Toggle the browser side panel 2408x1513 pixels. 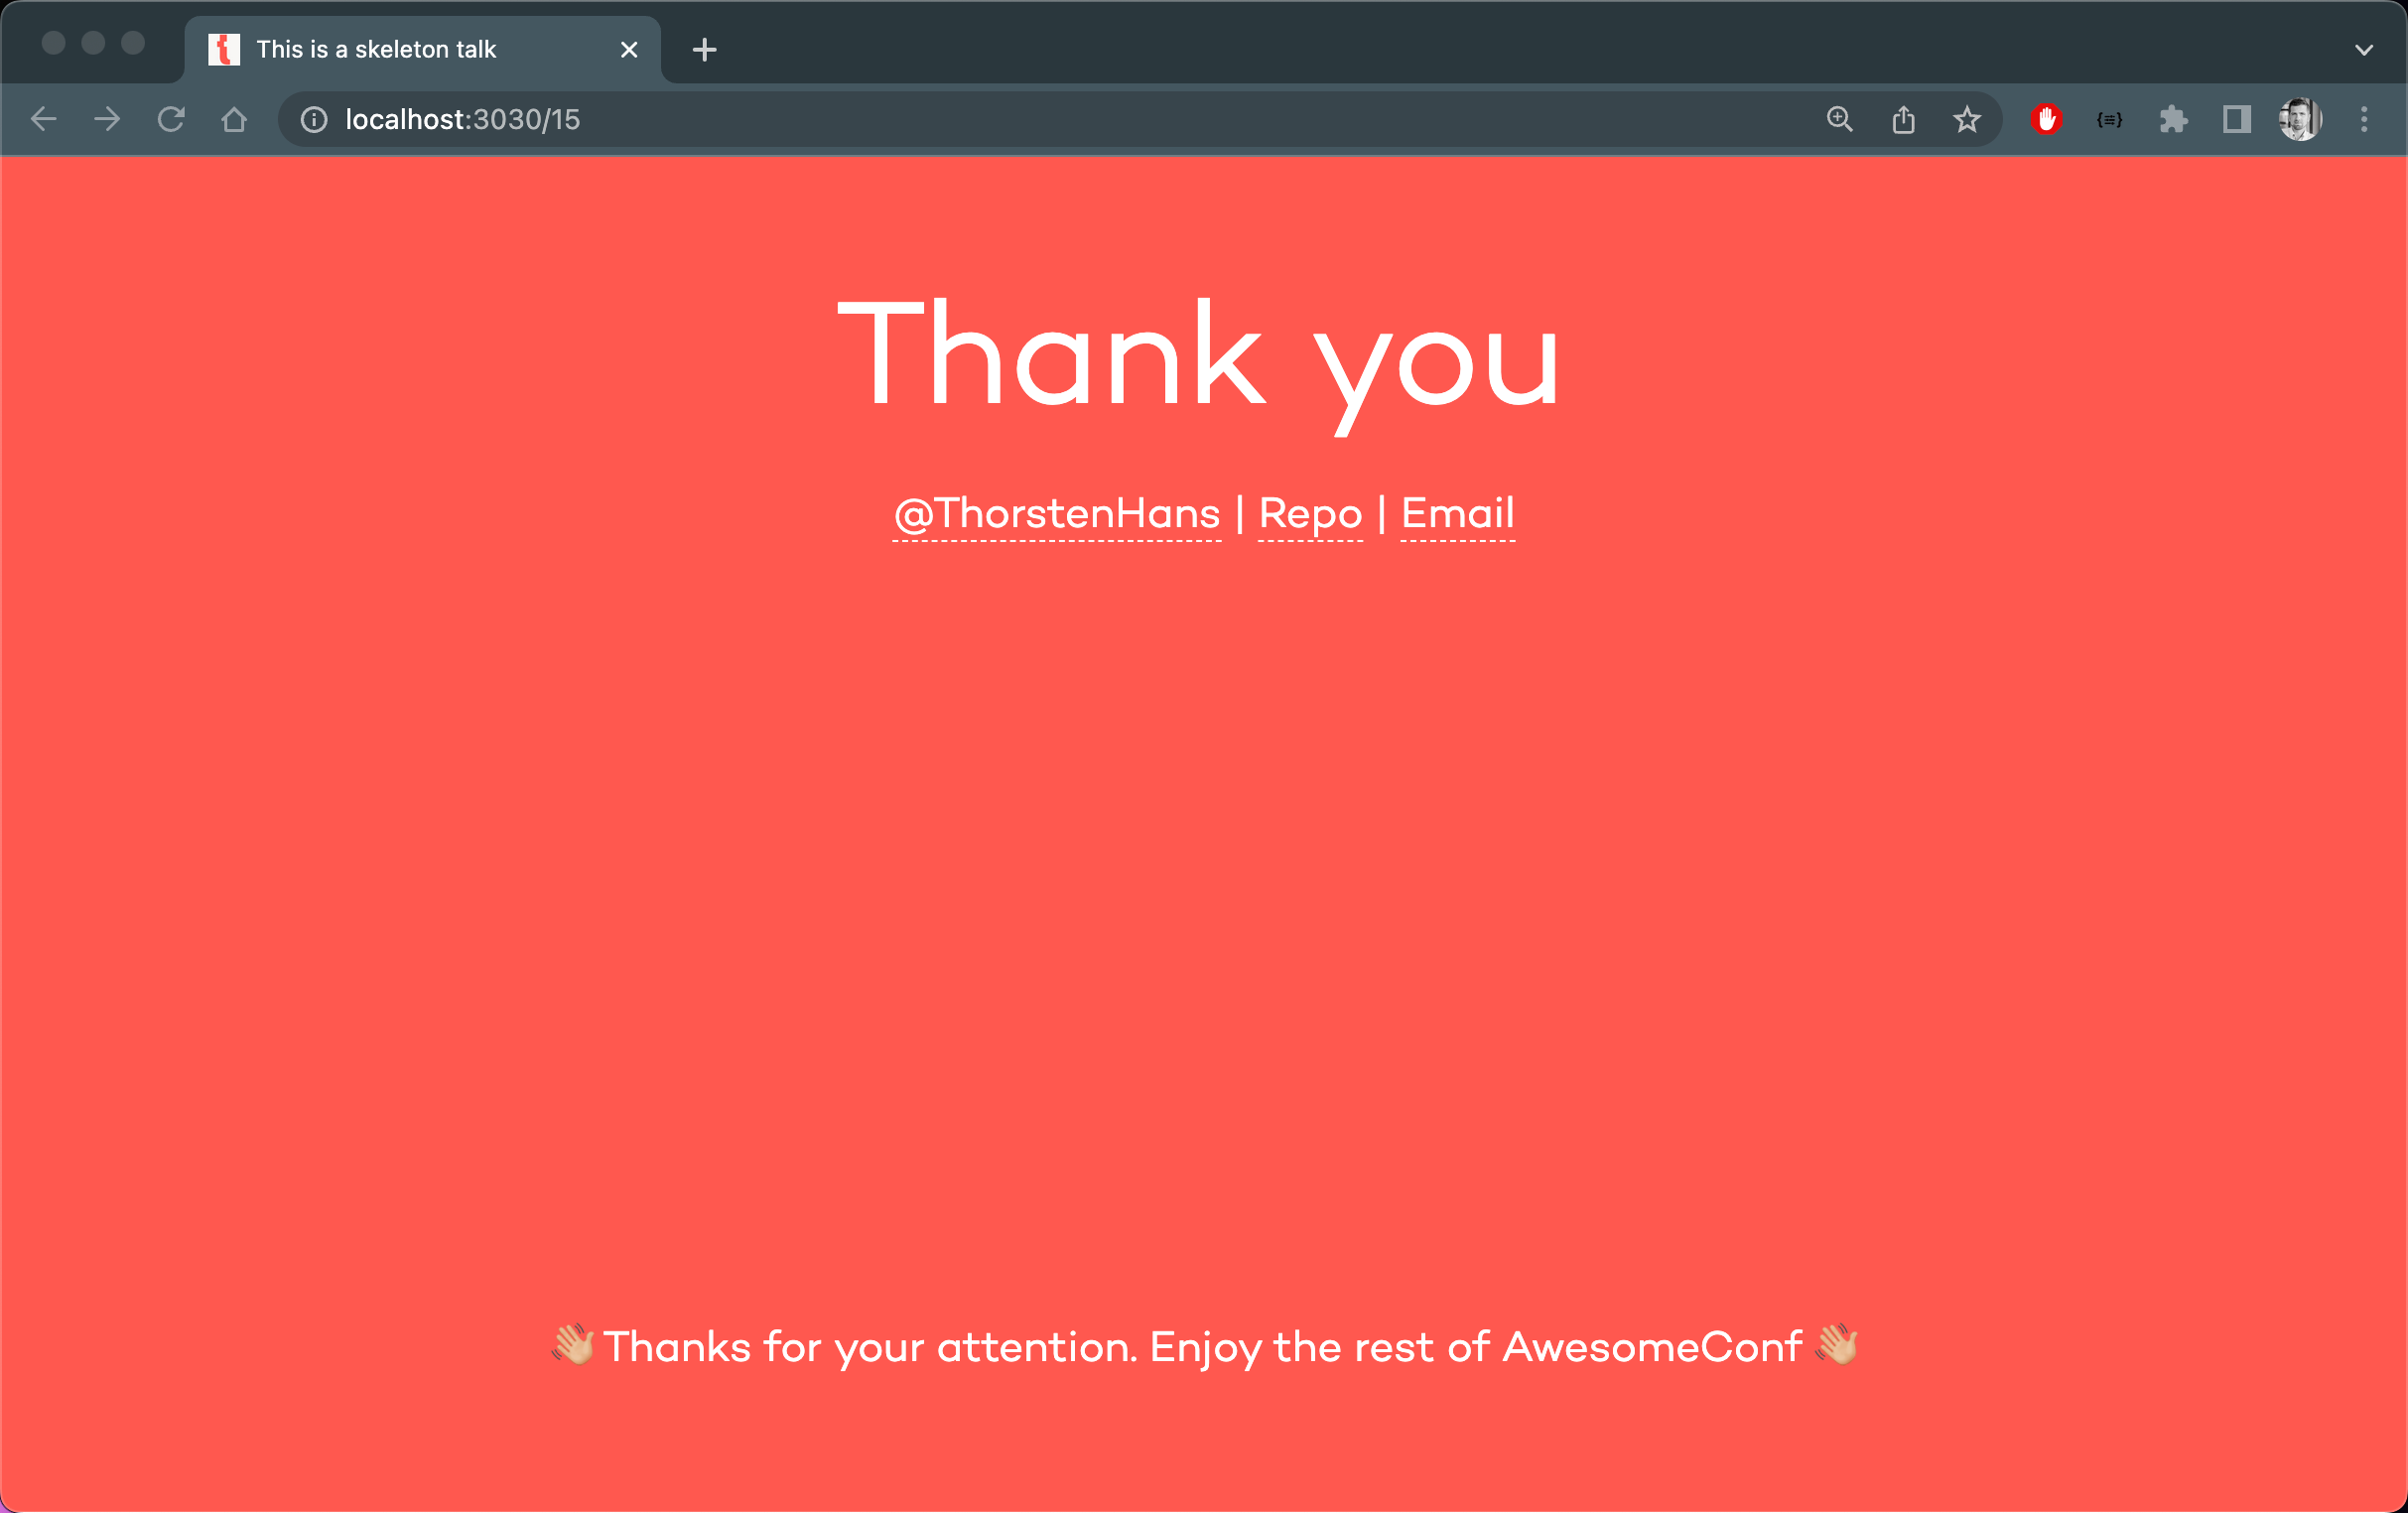pyautogui.click(x=2236, y=120)
